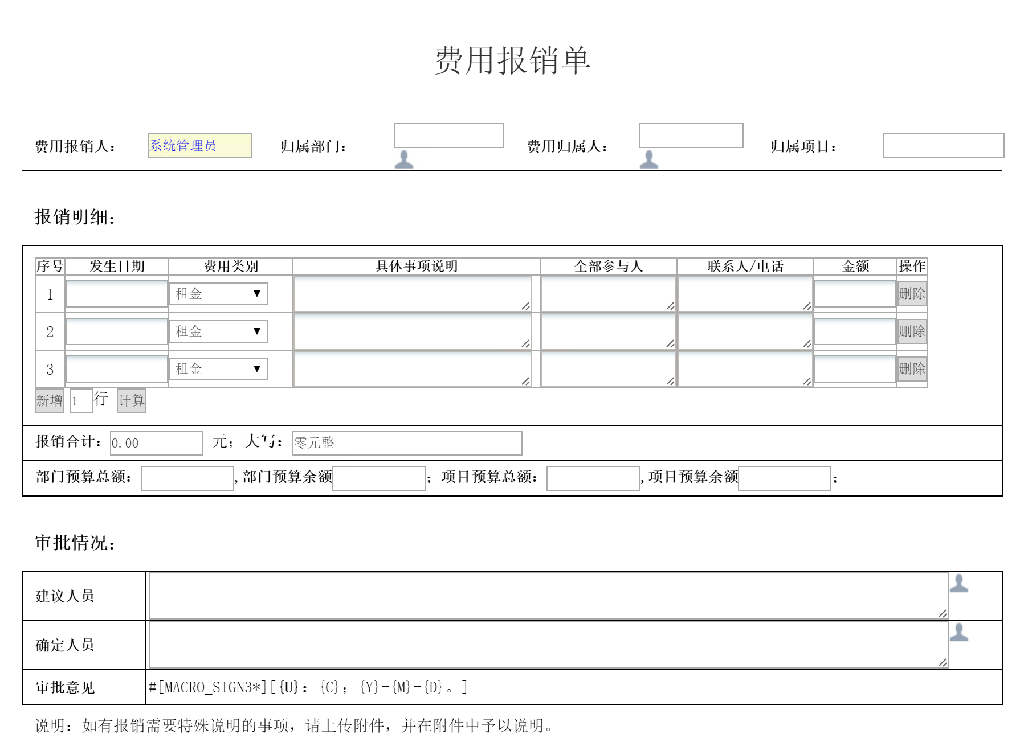Focus the 发生日期 field in row 1

point(117,294)
